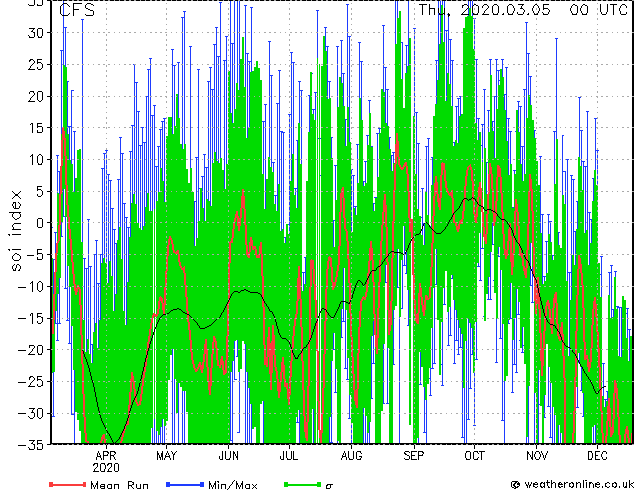This screenshot has height=490, width=634.
Task: Click the date label Thu, 2020.03.05
Action: (484, 10)
